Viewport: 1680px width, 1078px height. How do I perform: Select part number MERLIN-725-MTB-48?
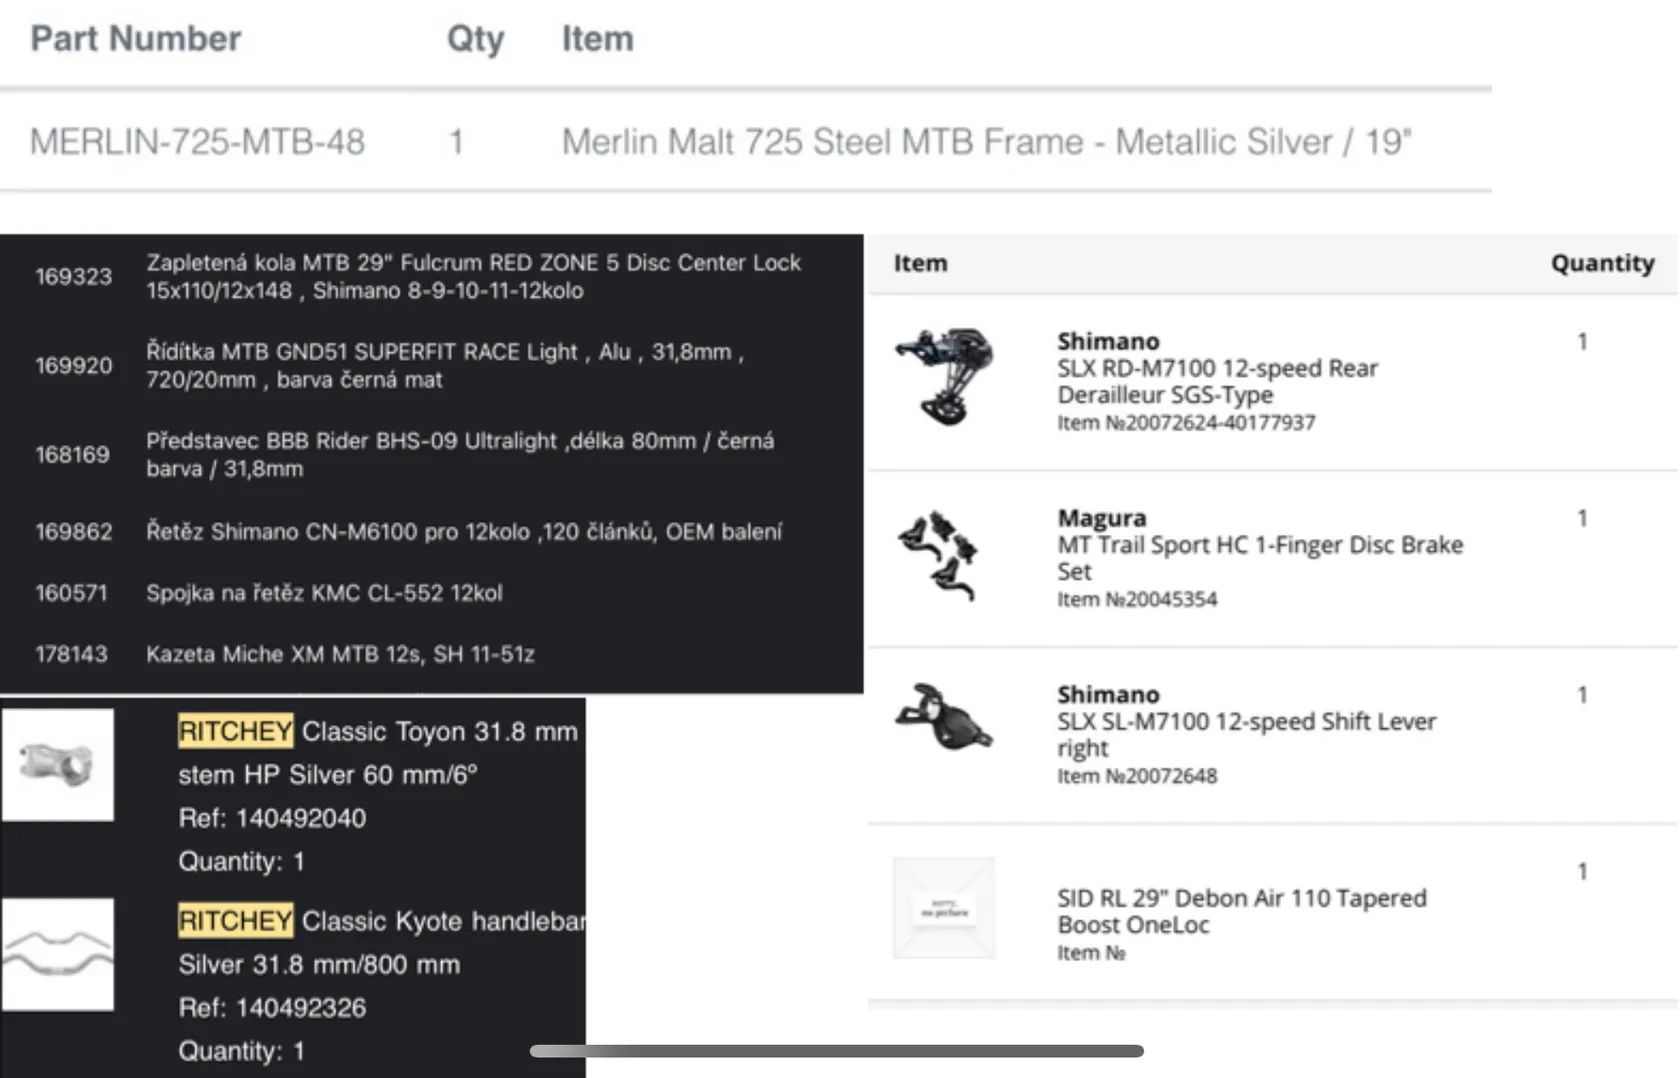coord(197,142)
